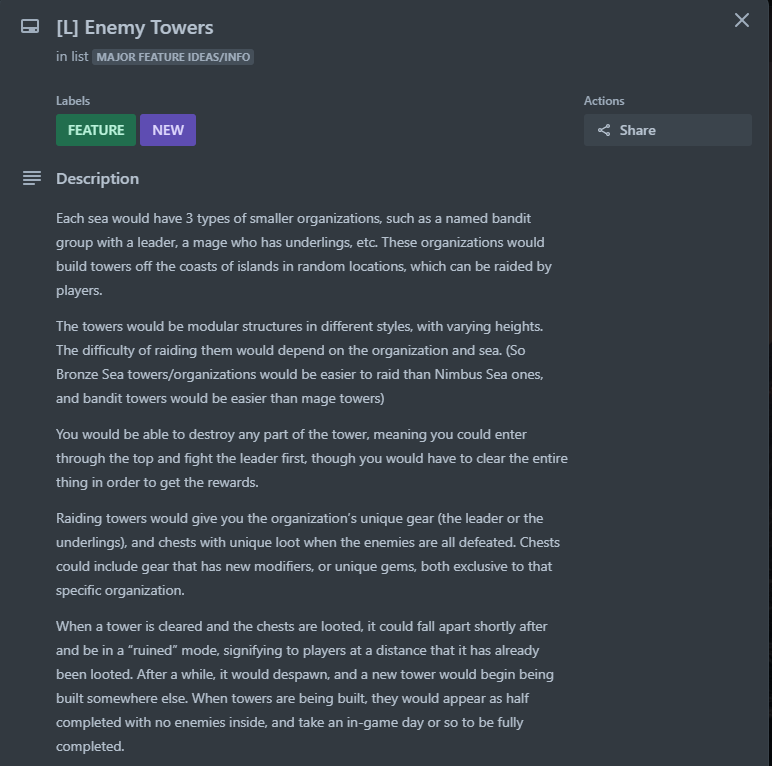772x766 pixels.
Task: Click the final word "completed." of the description
Action: tap(90, 746)
